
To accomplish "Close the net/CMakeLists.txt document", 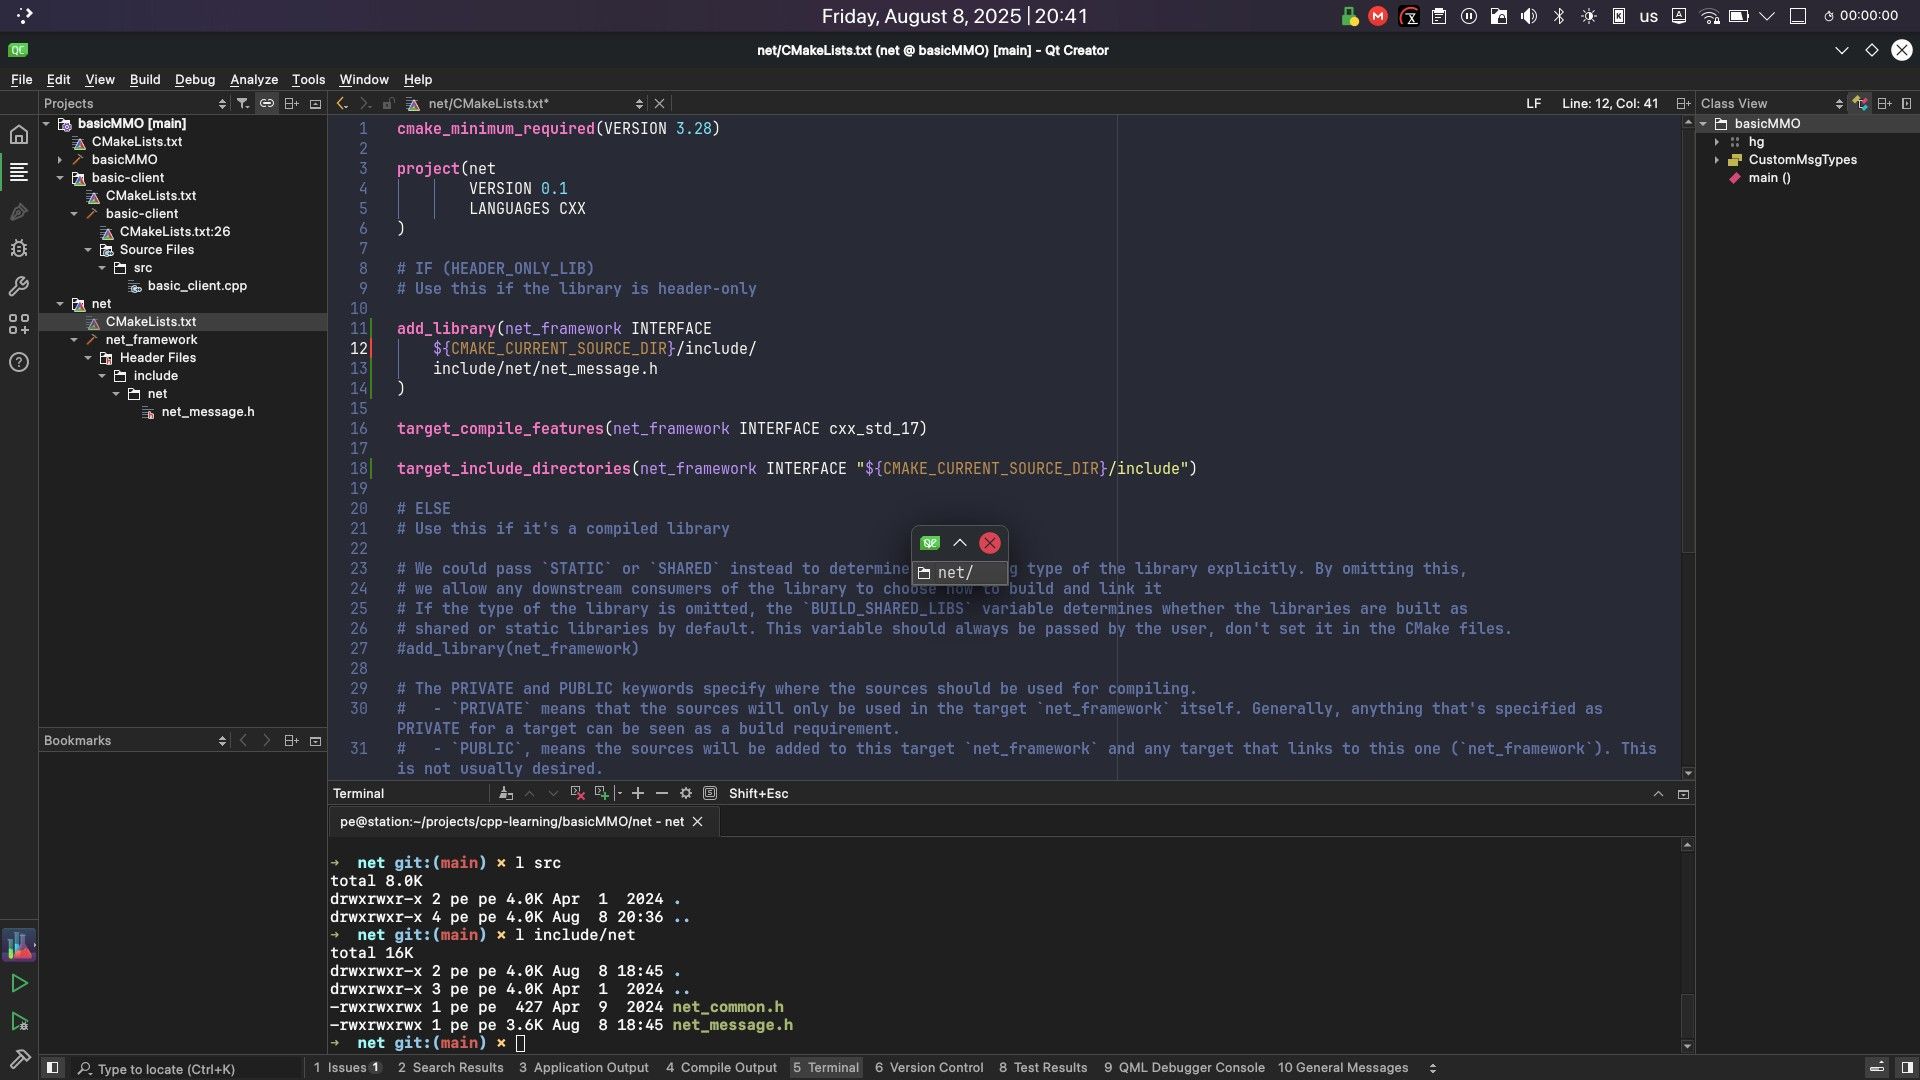I will coord(659,104).
